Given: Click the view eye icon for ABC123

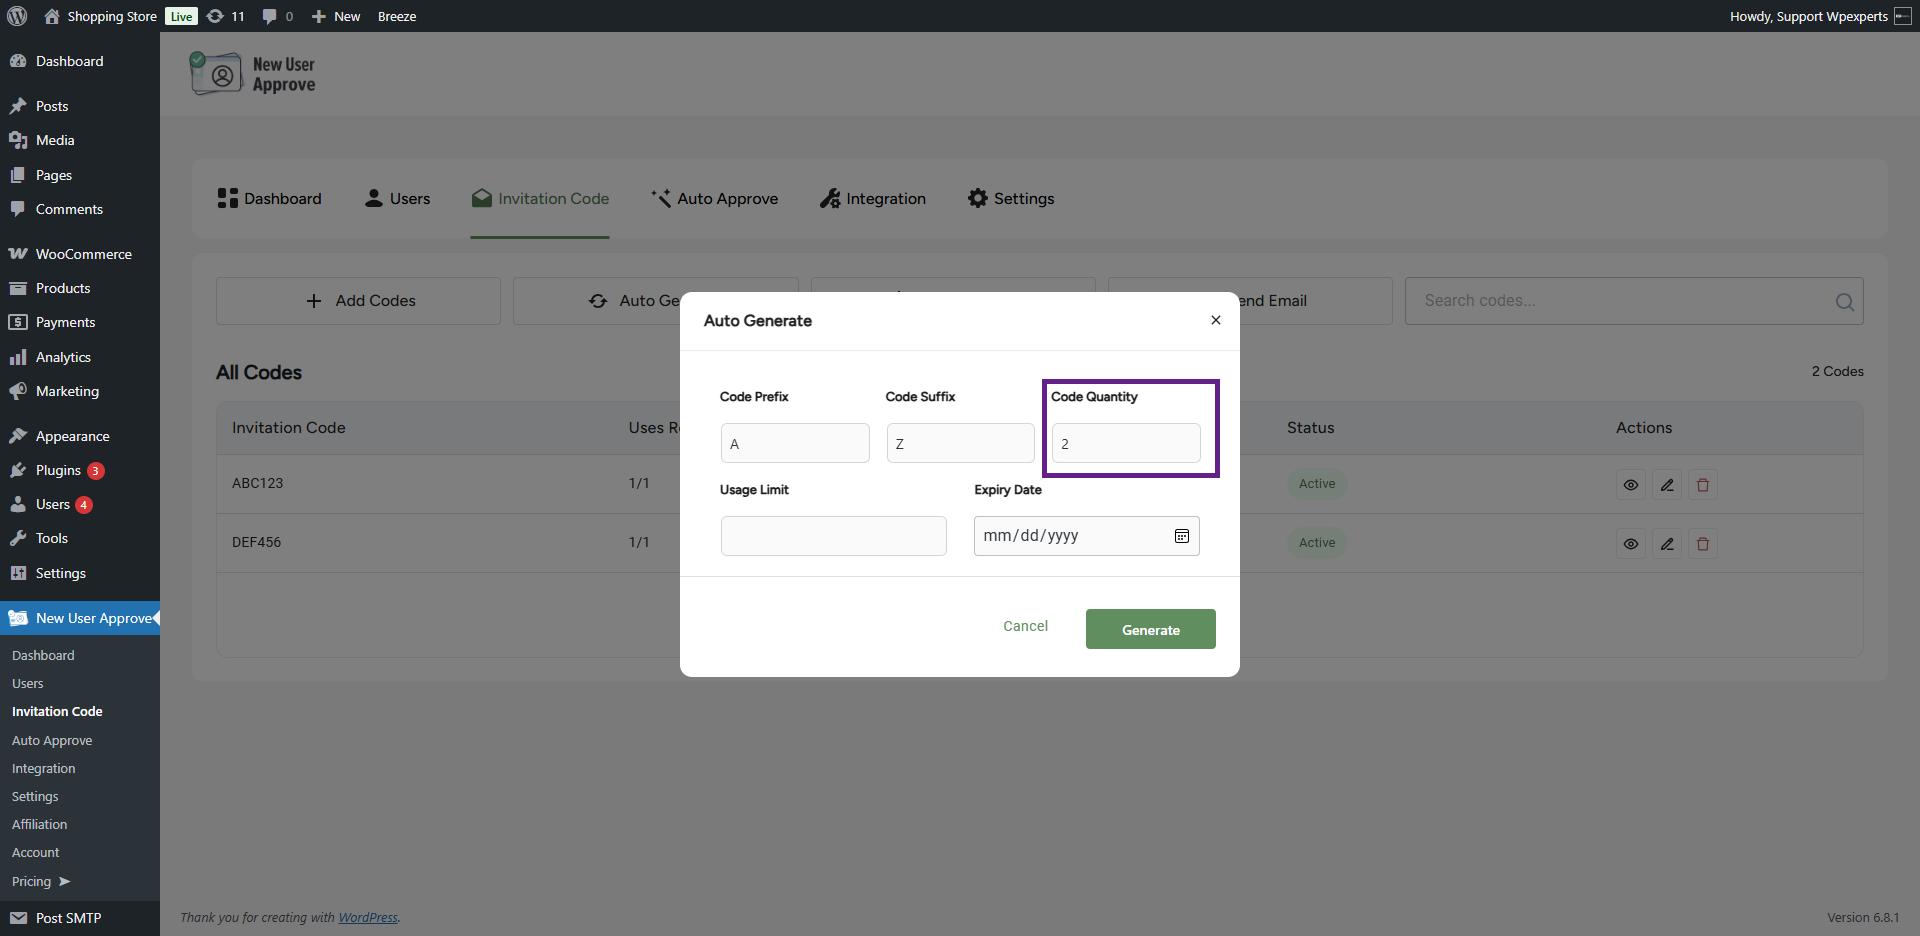Looking at the screenshot, I should coord(1630,485).
